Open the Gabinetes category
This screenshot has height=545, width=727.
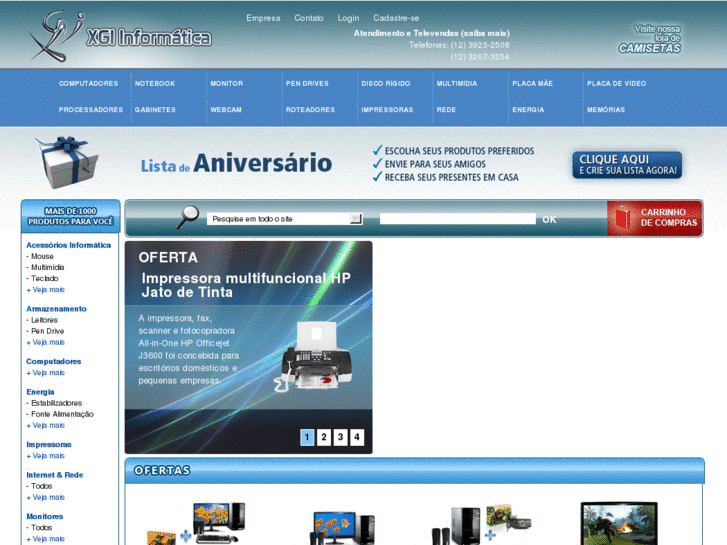click(155, 110)
